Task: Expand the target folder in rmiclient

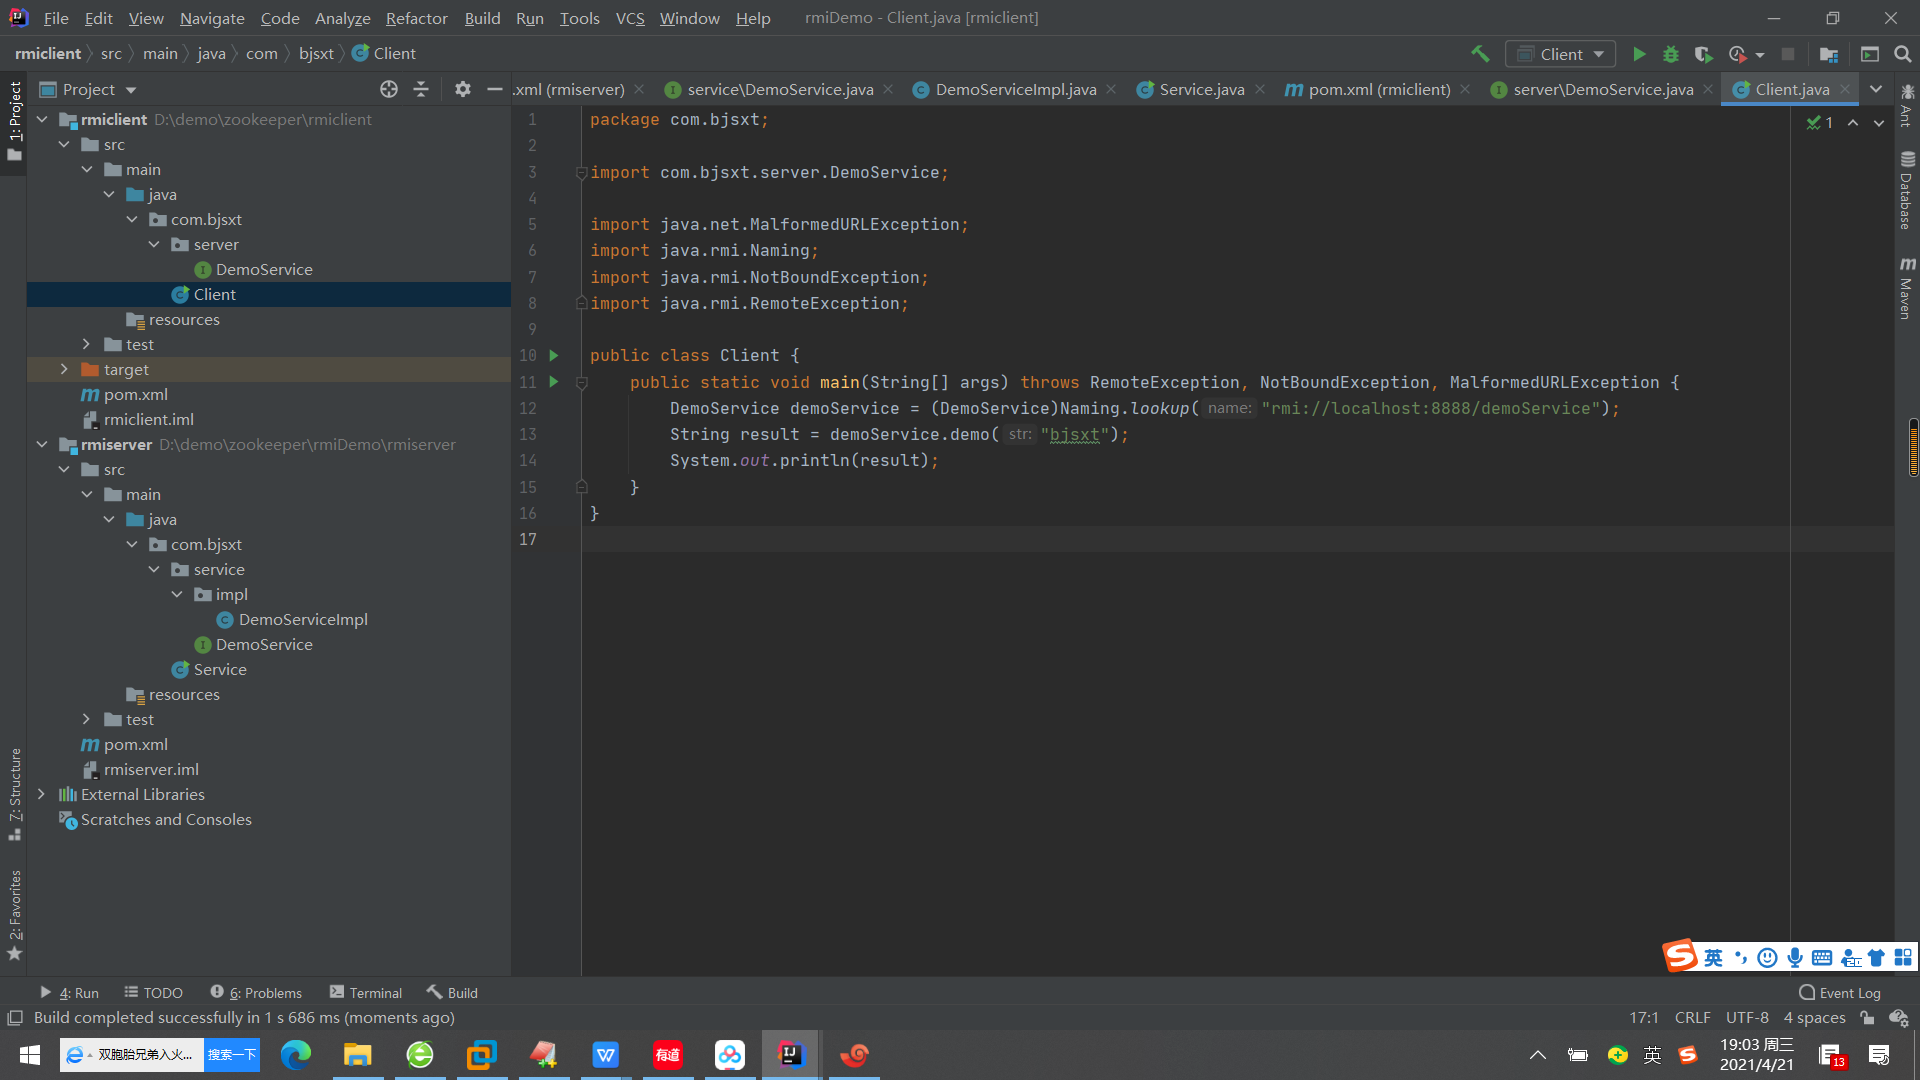Action: [x=64, y=369]
